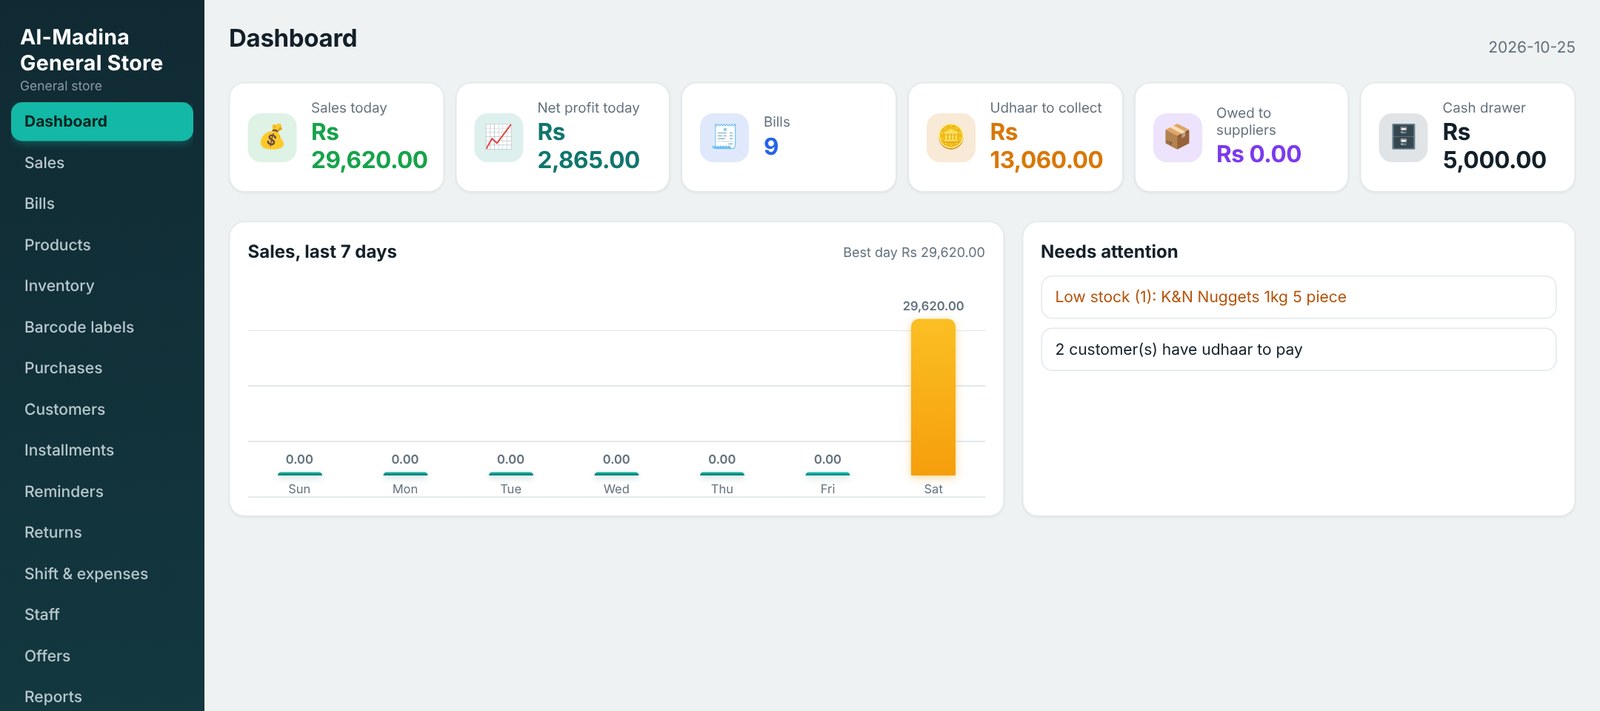Open the Returns page
This screenshot has width=1600, height=711.
pos(102,532)
